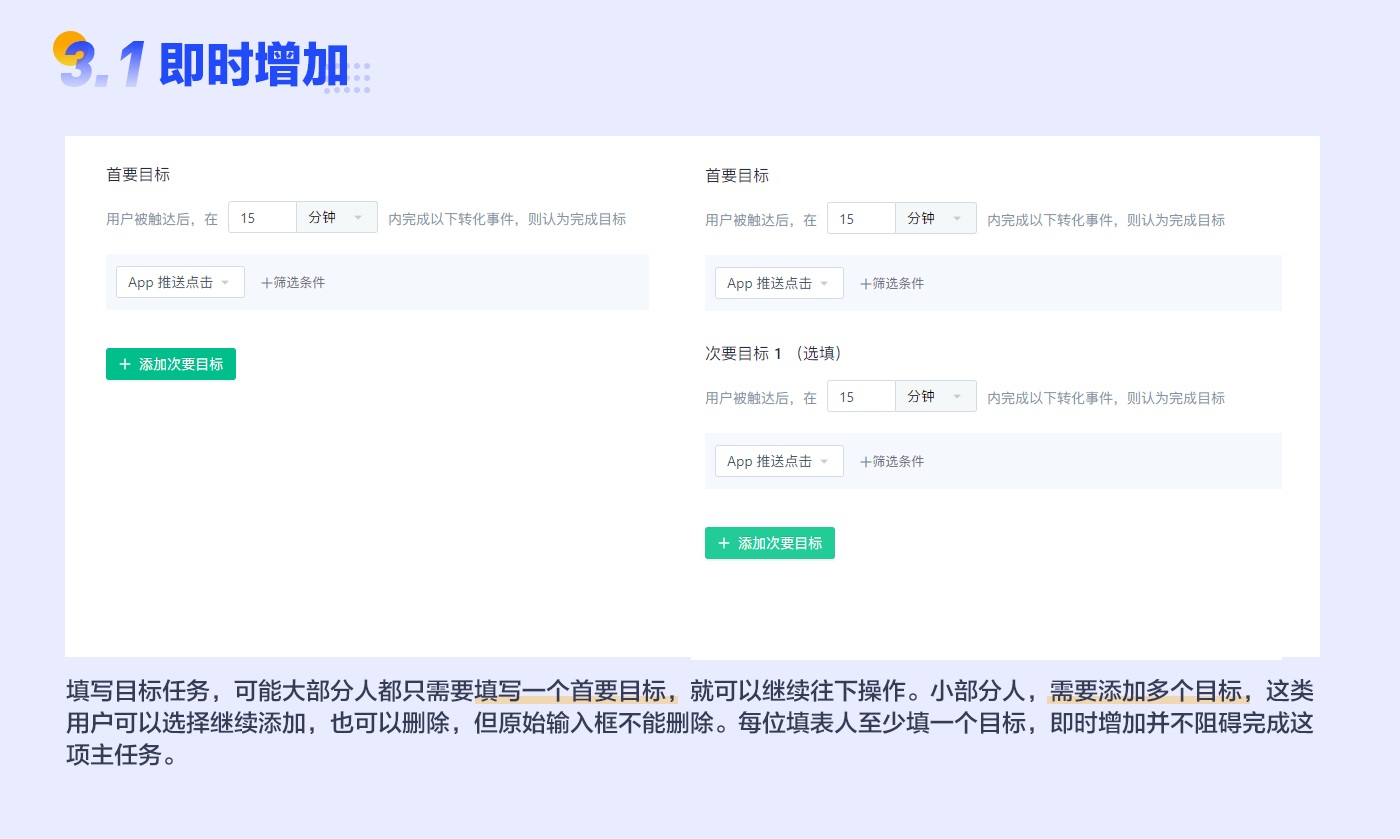
Task: Focus the 15 input in left panel 首要目标
Action: (x=263, y=217)
